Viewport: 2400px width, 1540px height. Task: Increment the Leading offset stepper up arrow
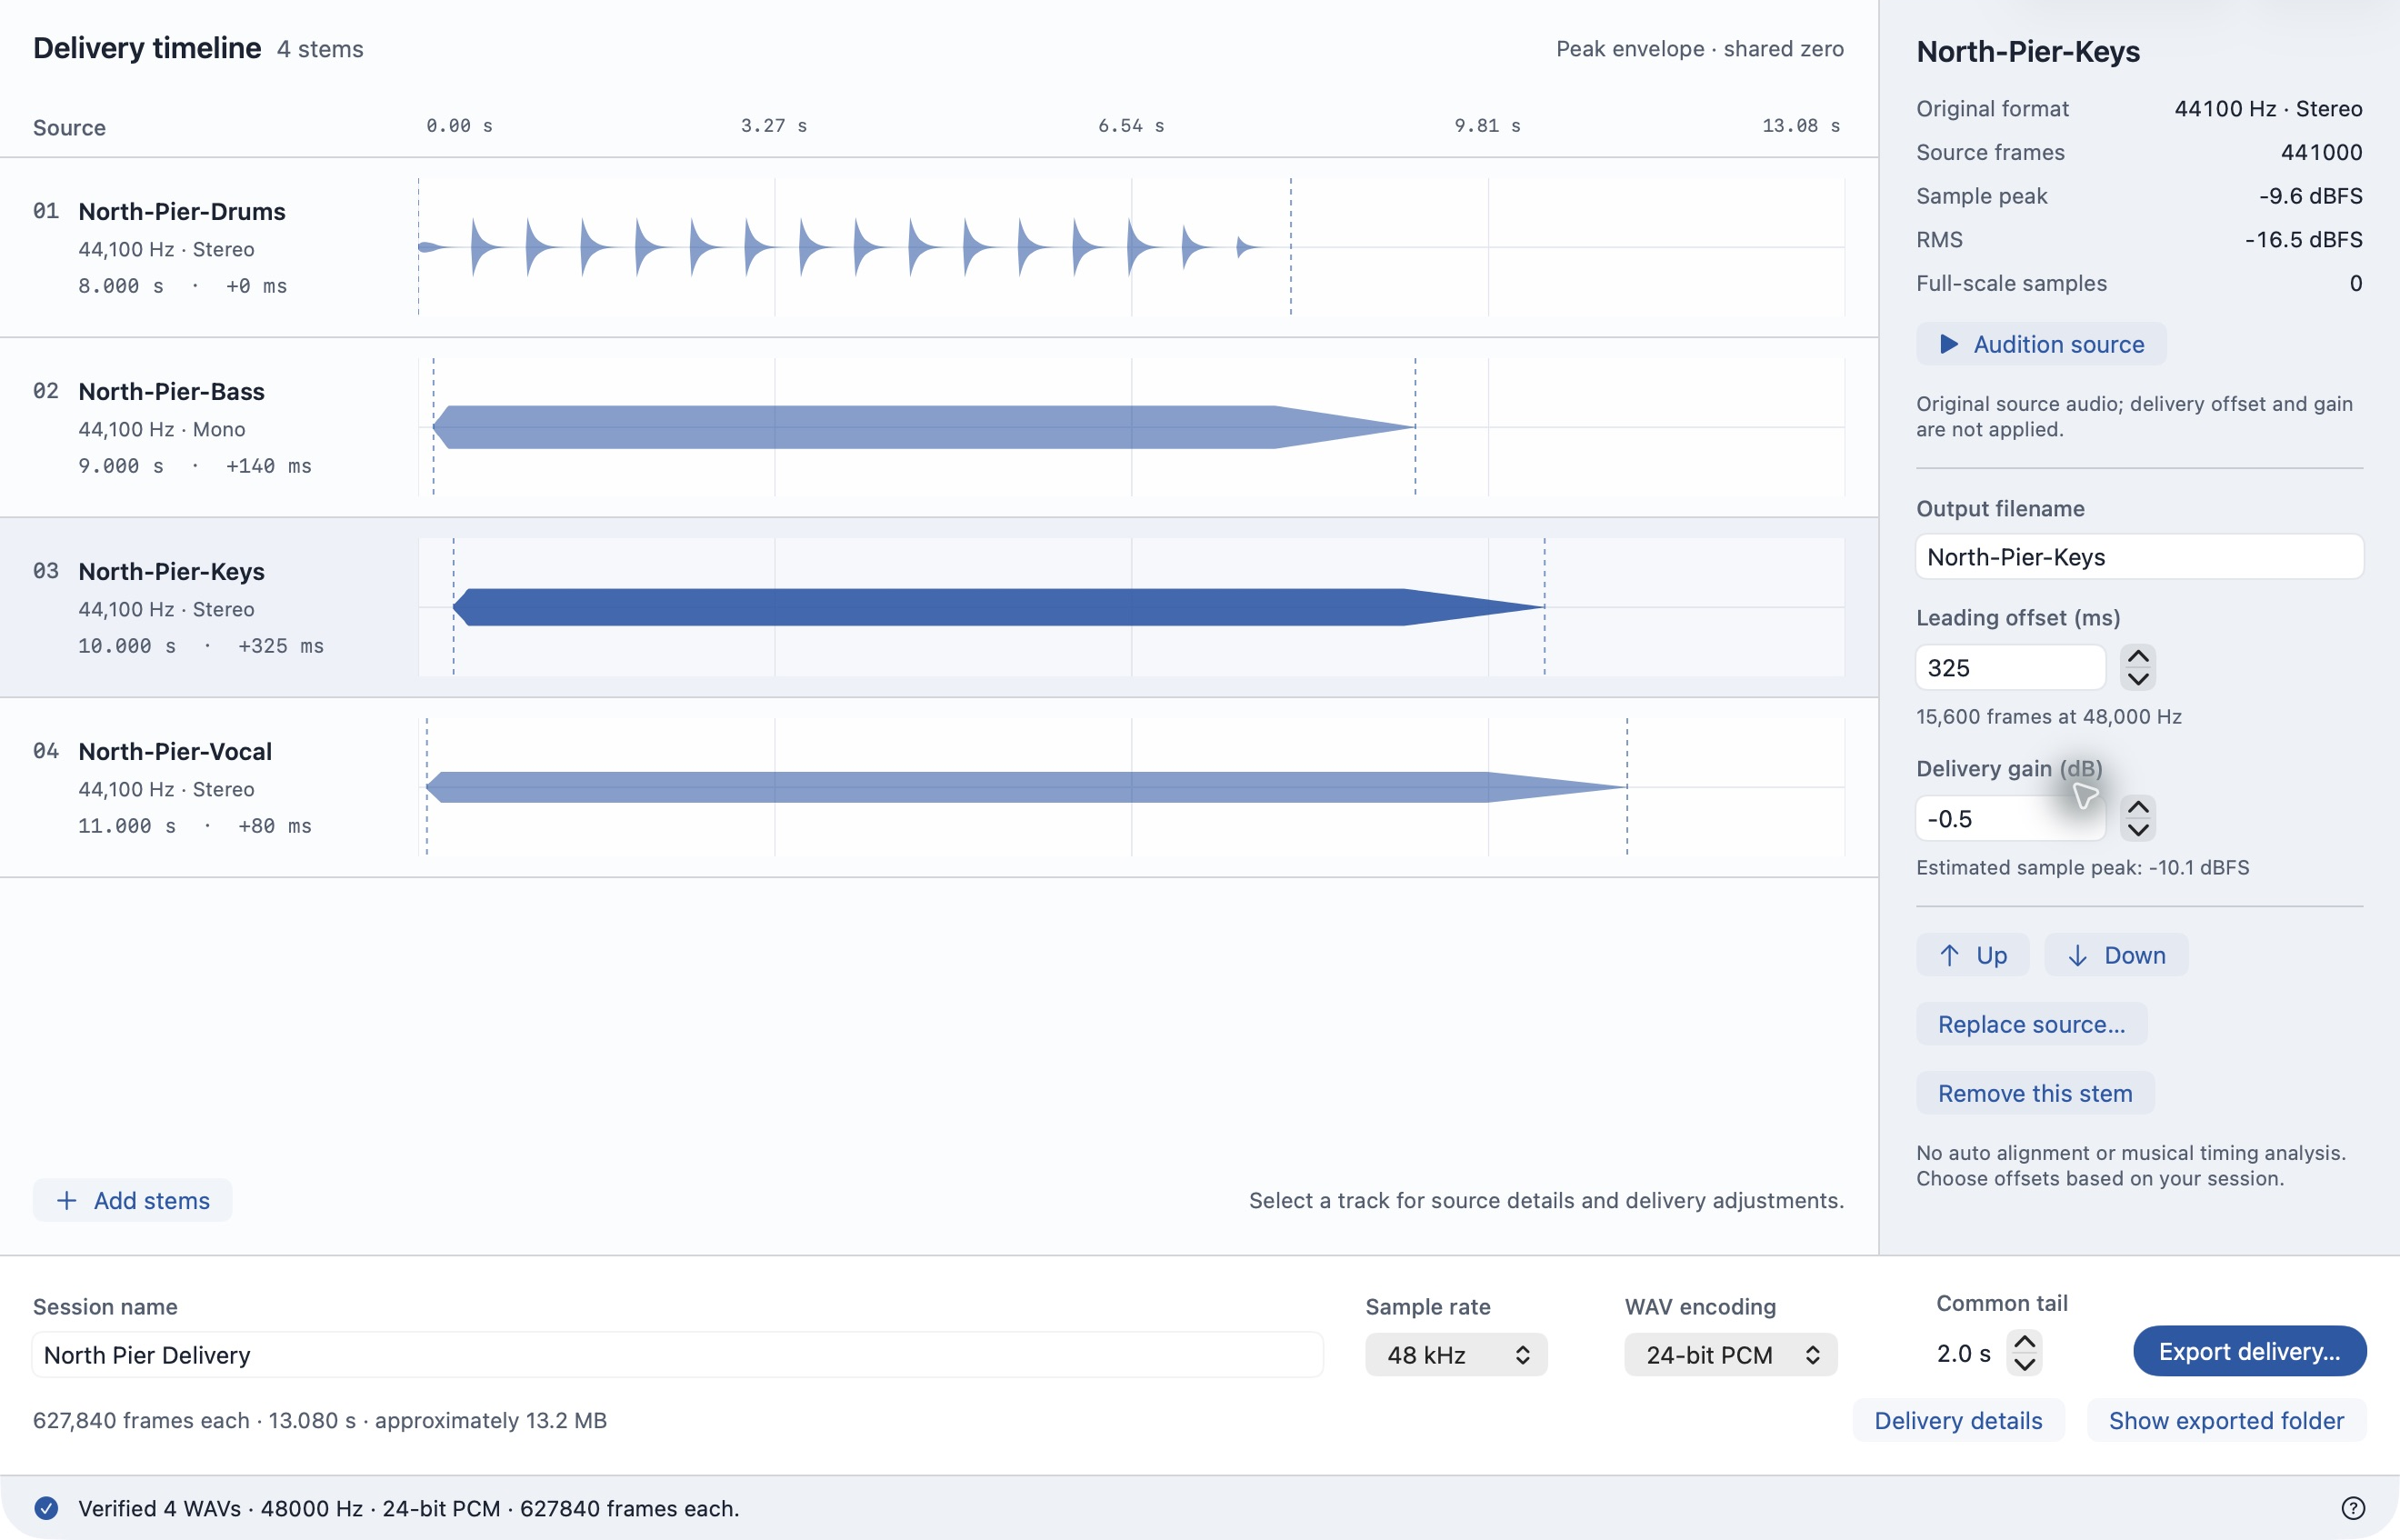(x=2138, y=656)
